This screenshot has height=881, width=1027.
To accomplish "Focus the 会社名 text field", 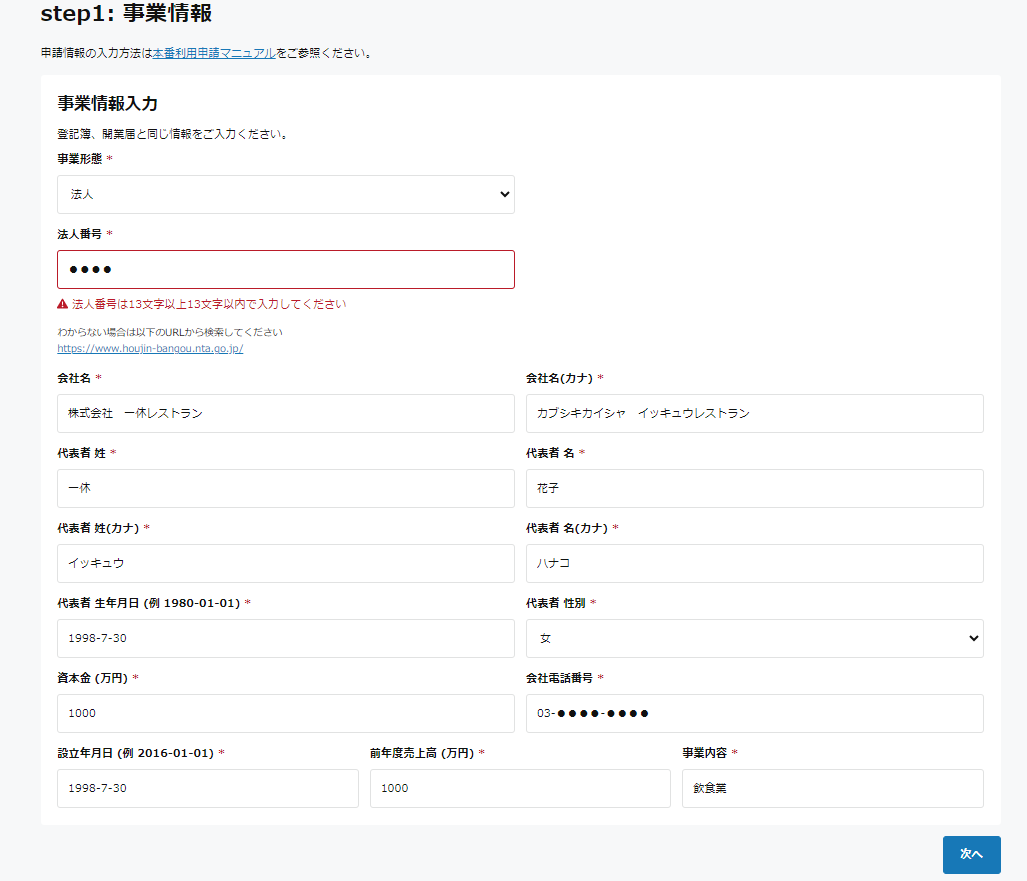I will click(x=285, y=413).
